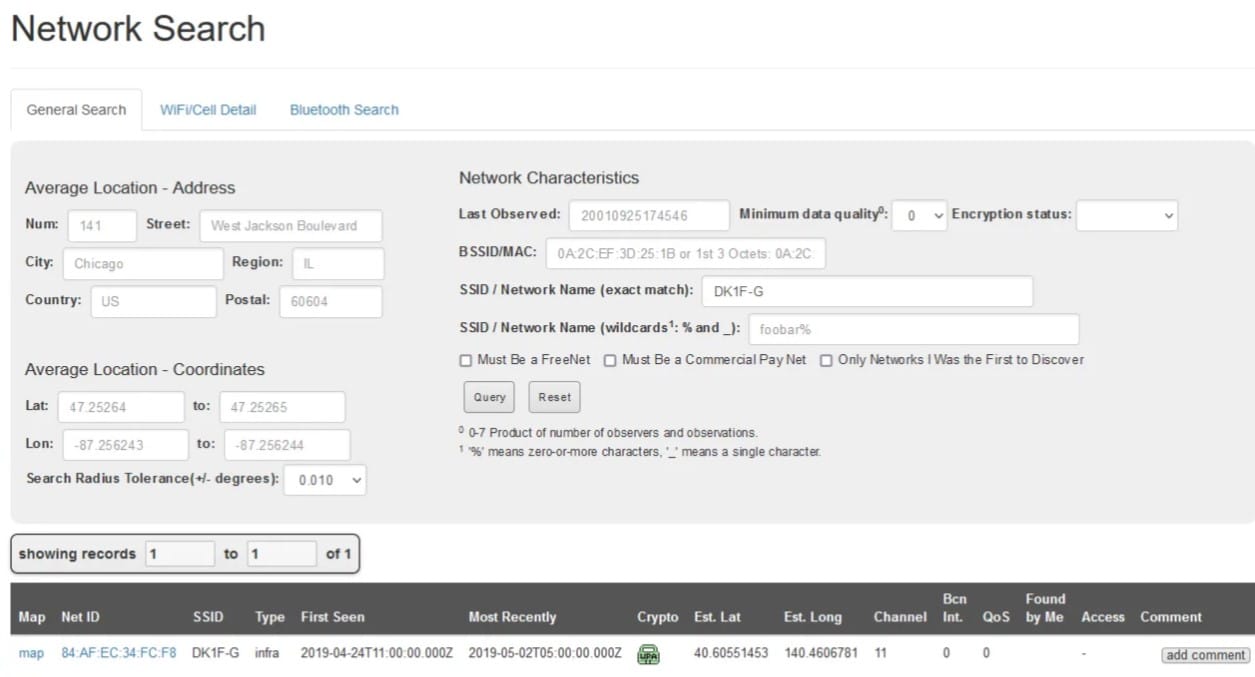The image size is (1255, 677).
Task: Click the add comment button
Action: (x=1205, y=655)
